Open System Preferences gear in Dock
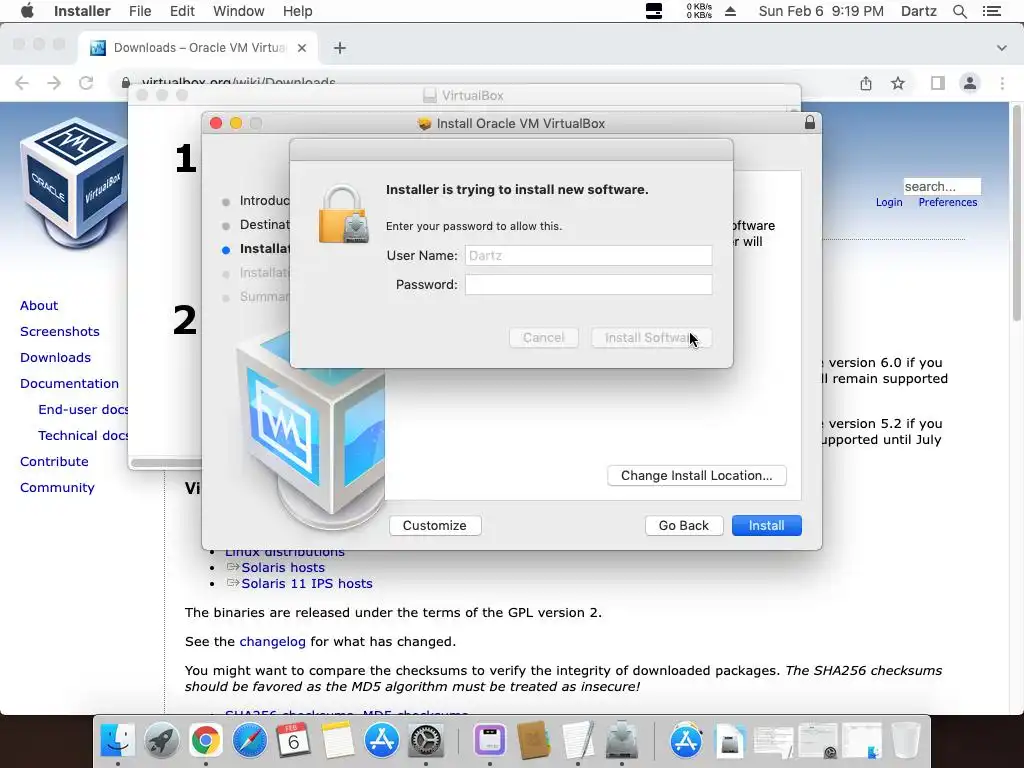Screen dimensions: 1024x768 (x=426, y=741)
